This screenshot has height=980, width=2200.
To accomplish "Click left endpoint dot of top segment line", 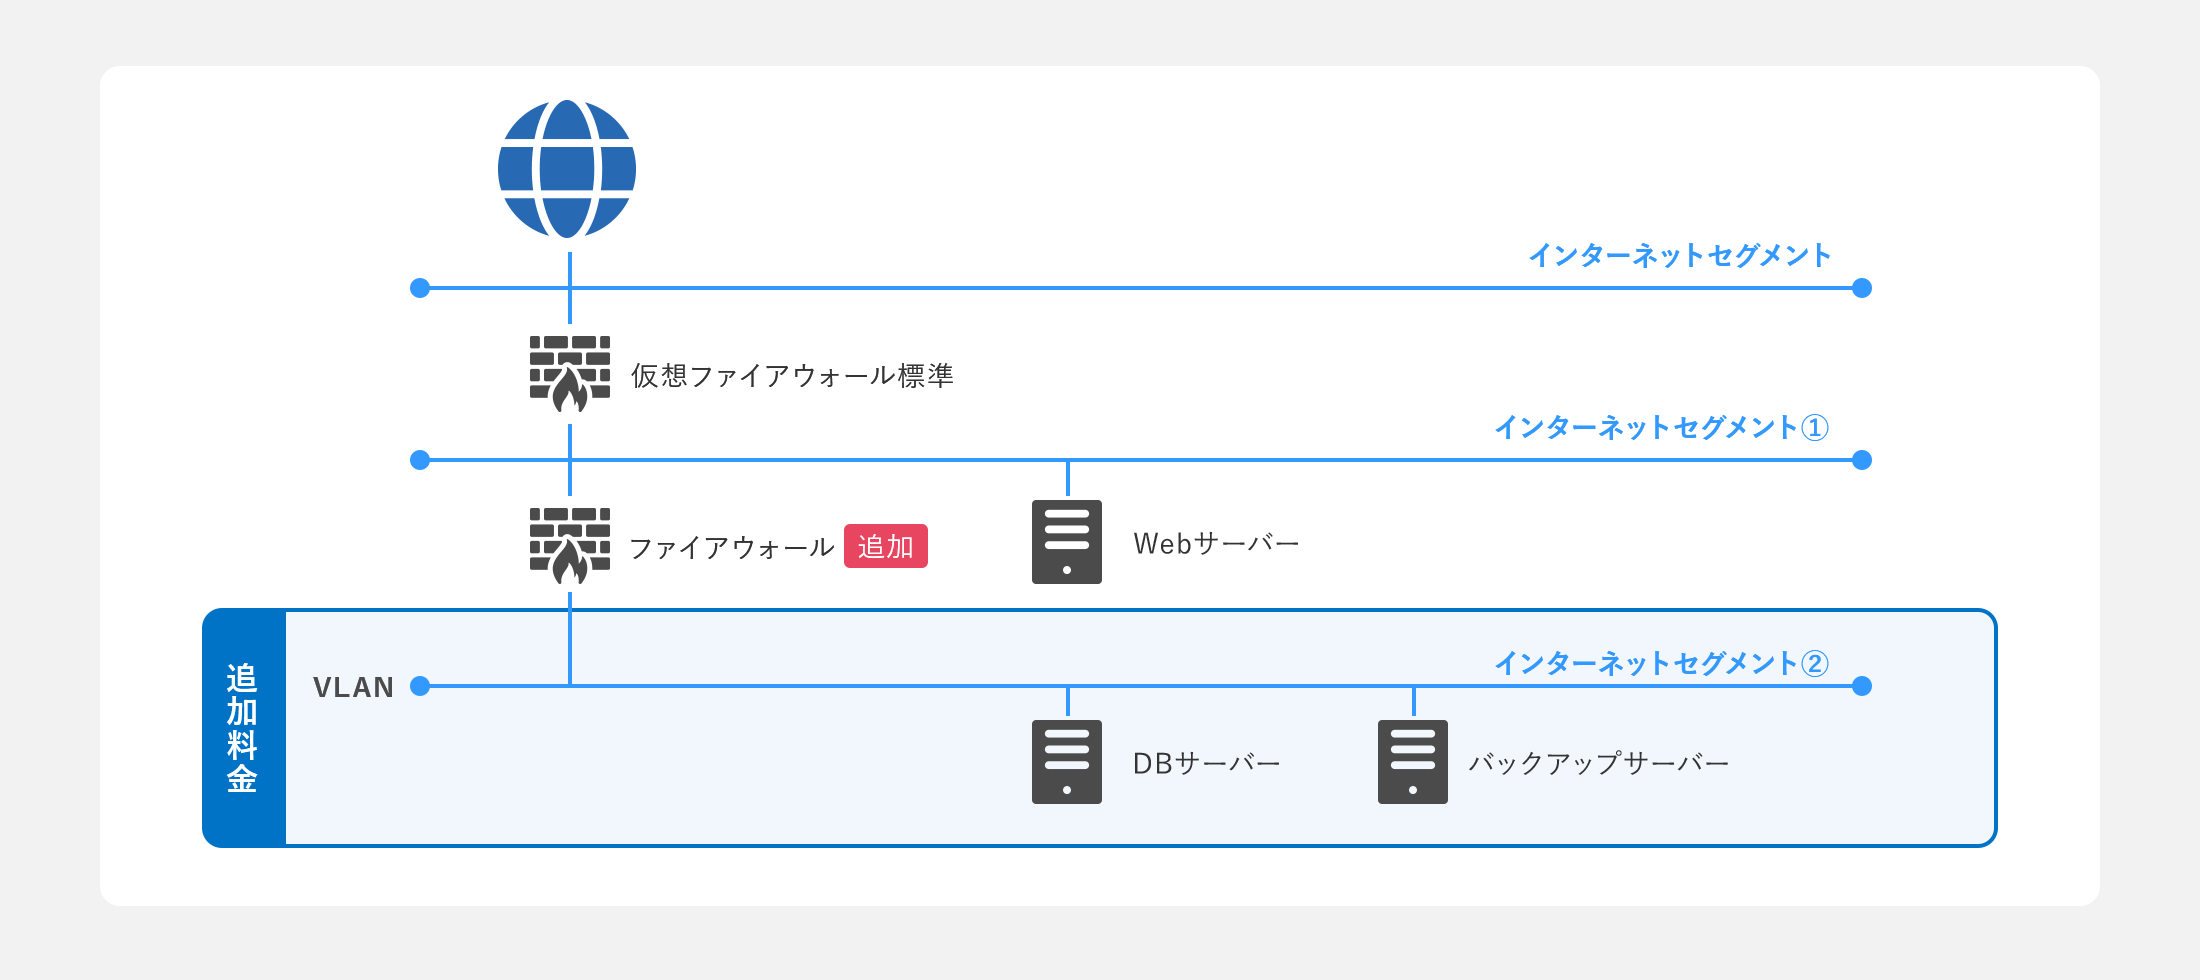I will (x=420, y=288).
